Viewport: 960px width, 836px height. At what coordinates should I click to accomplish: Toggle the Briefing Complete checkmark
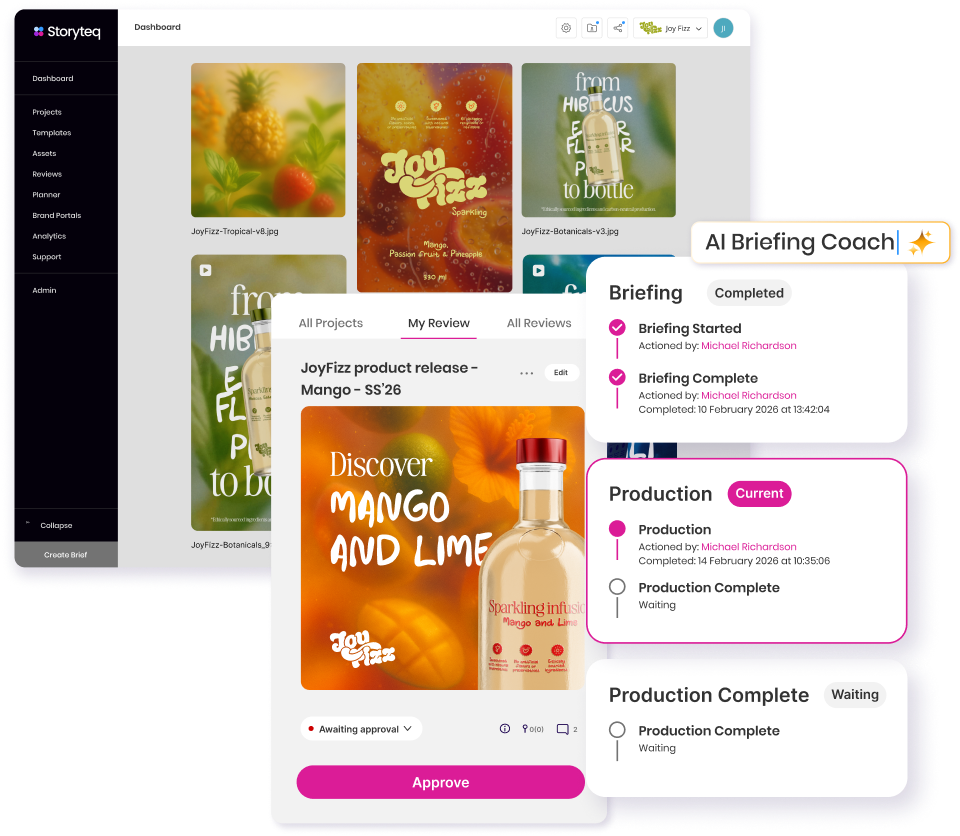pos(617,377)
